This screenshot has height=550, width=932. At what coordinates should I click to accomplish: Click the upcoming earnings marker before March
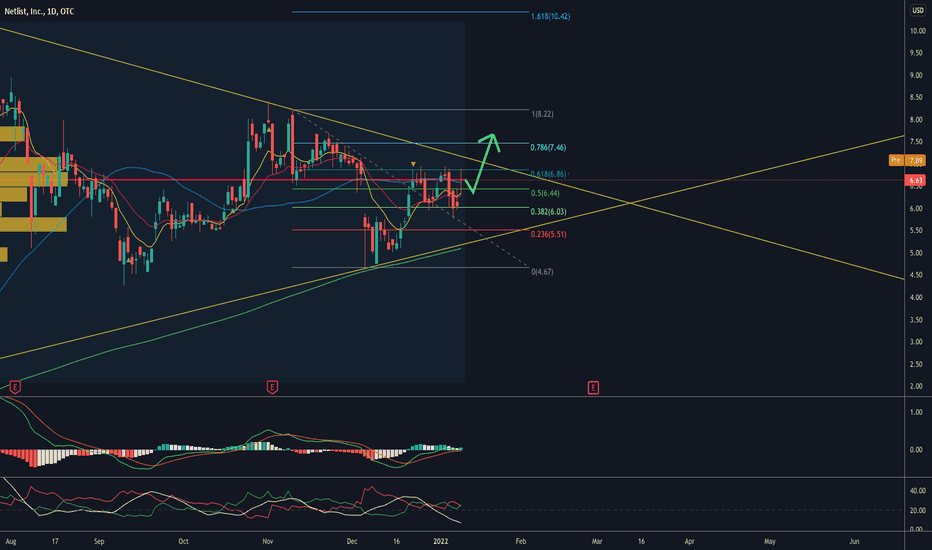(593, 388)
